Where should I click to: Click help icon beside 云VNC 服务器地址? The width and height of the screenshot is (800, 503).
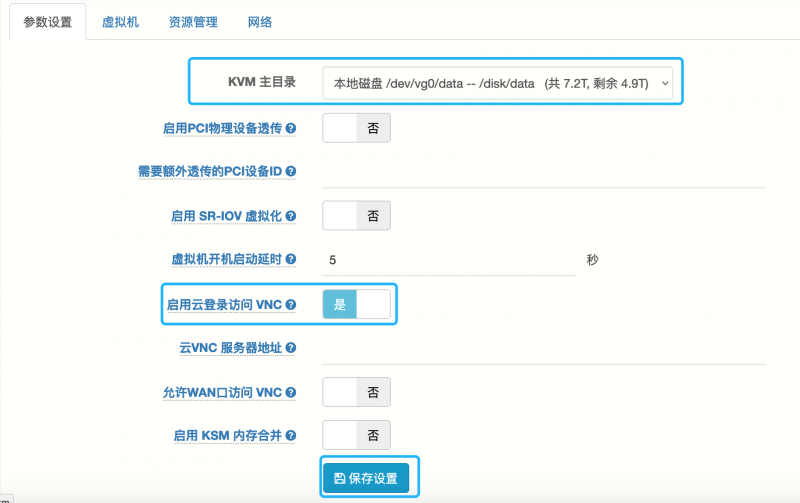click(291, 348)
